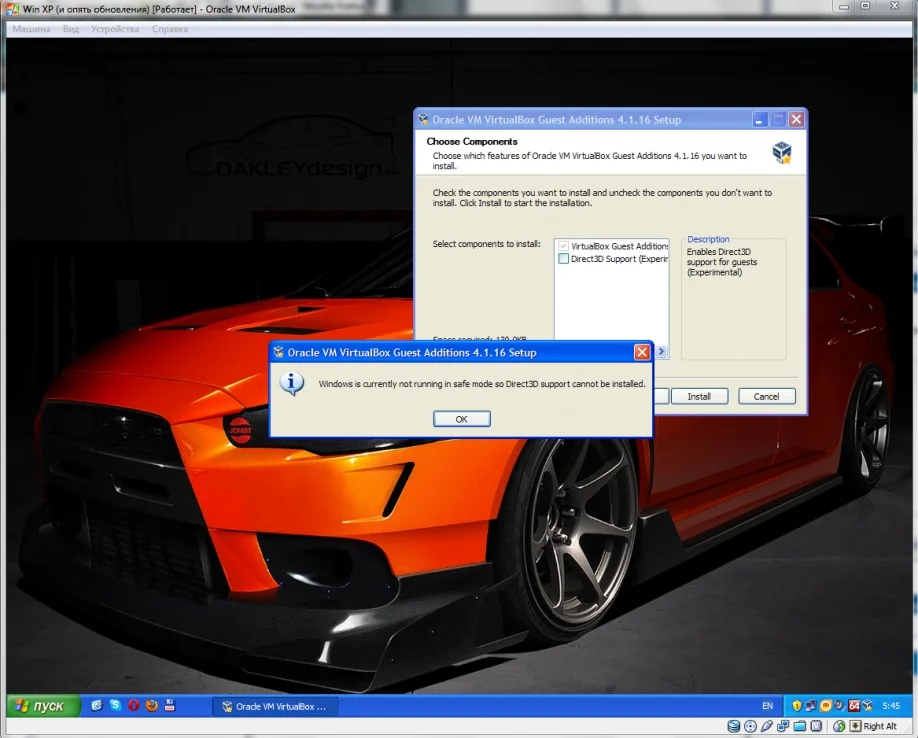Toggle the VirtualBox Guest Additions checkbox

[564, 246]
